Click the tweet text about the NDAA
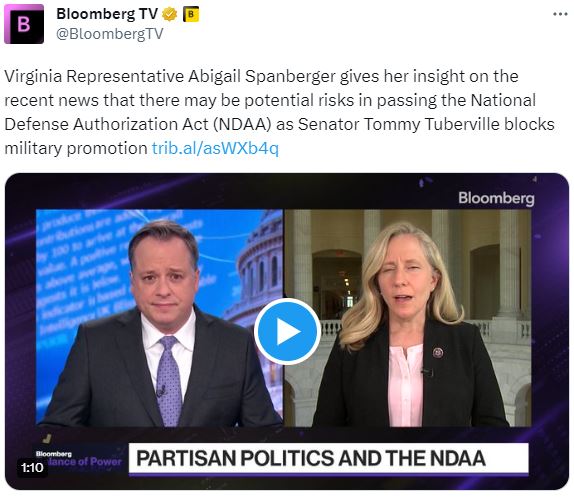The image size is (574, 497). point(279,112)
